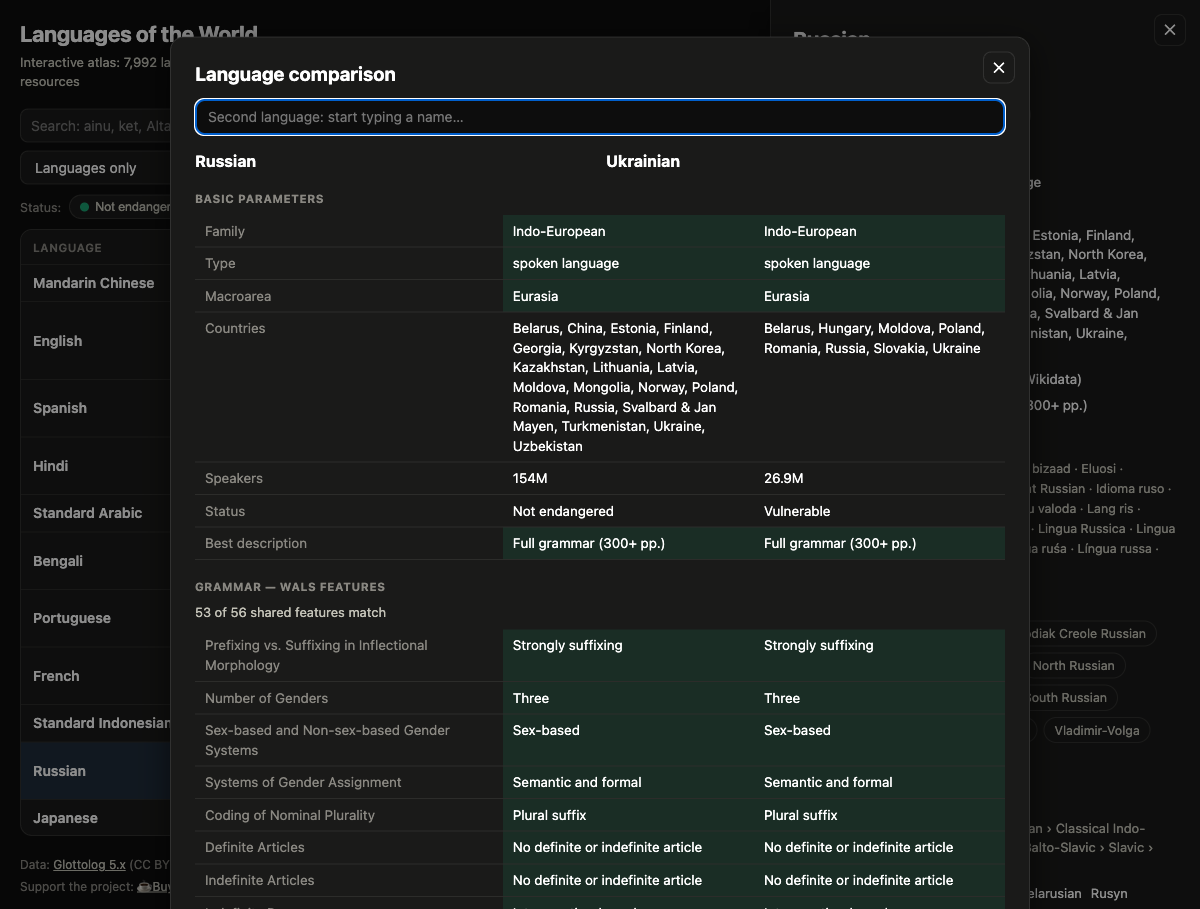Open the Vladimir-Volga dialect chip
Image resolution: width=1200 pixels, height=909 pixels.
coord(1096,730)
